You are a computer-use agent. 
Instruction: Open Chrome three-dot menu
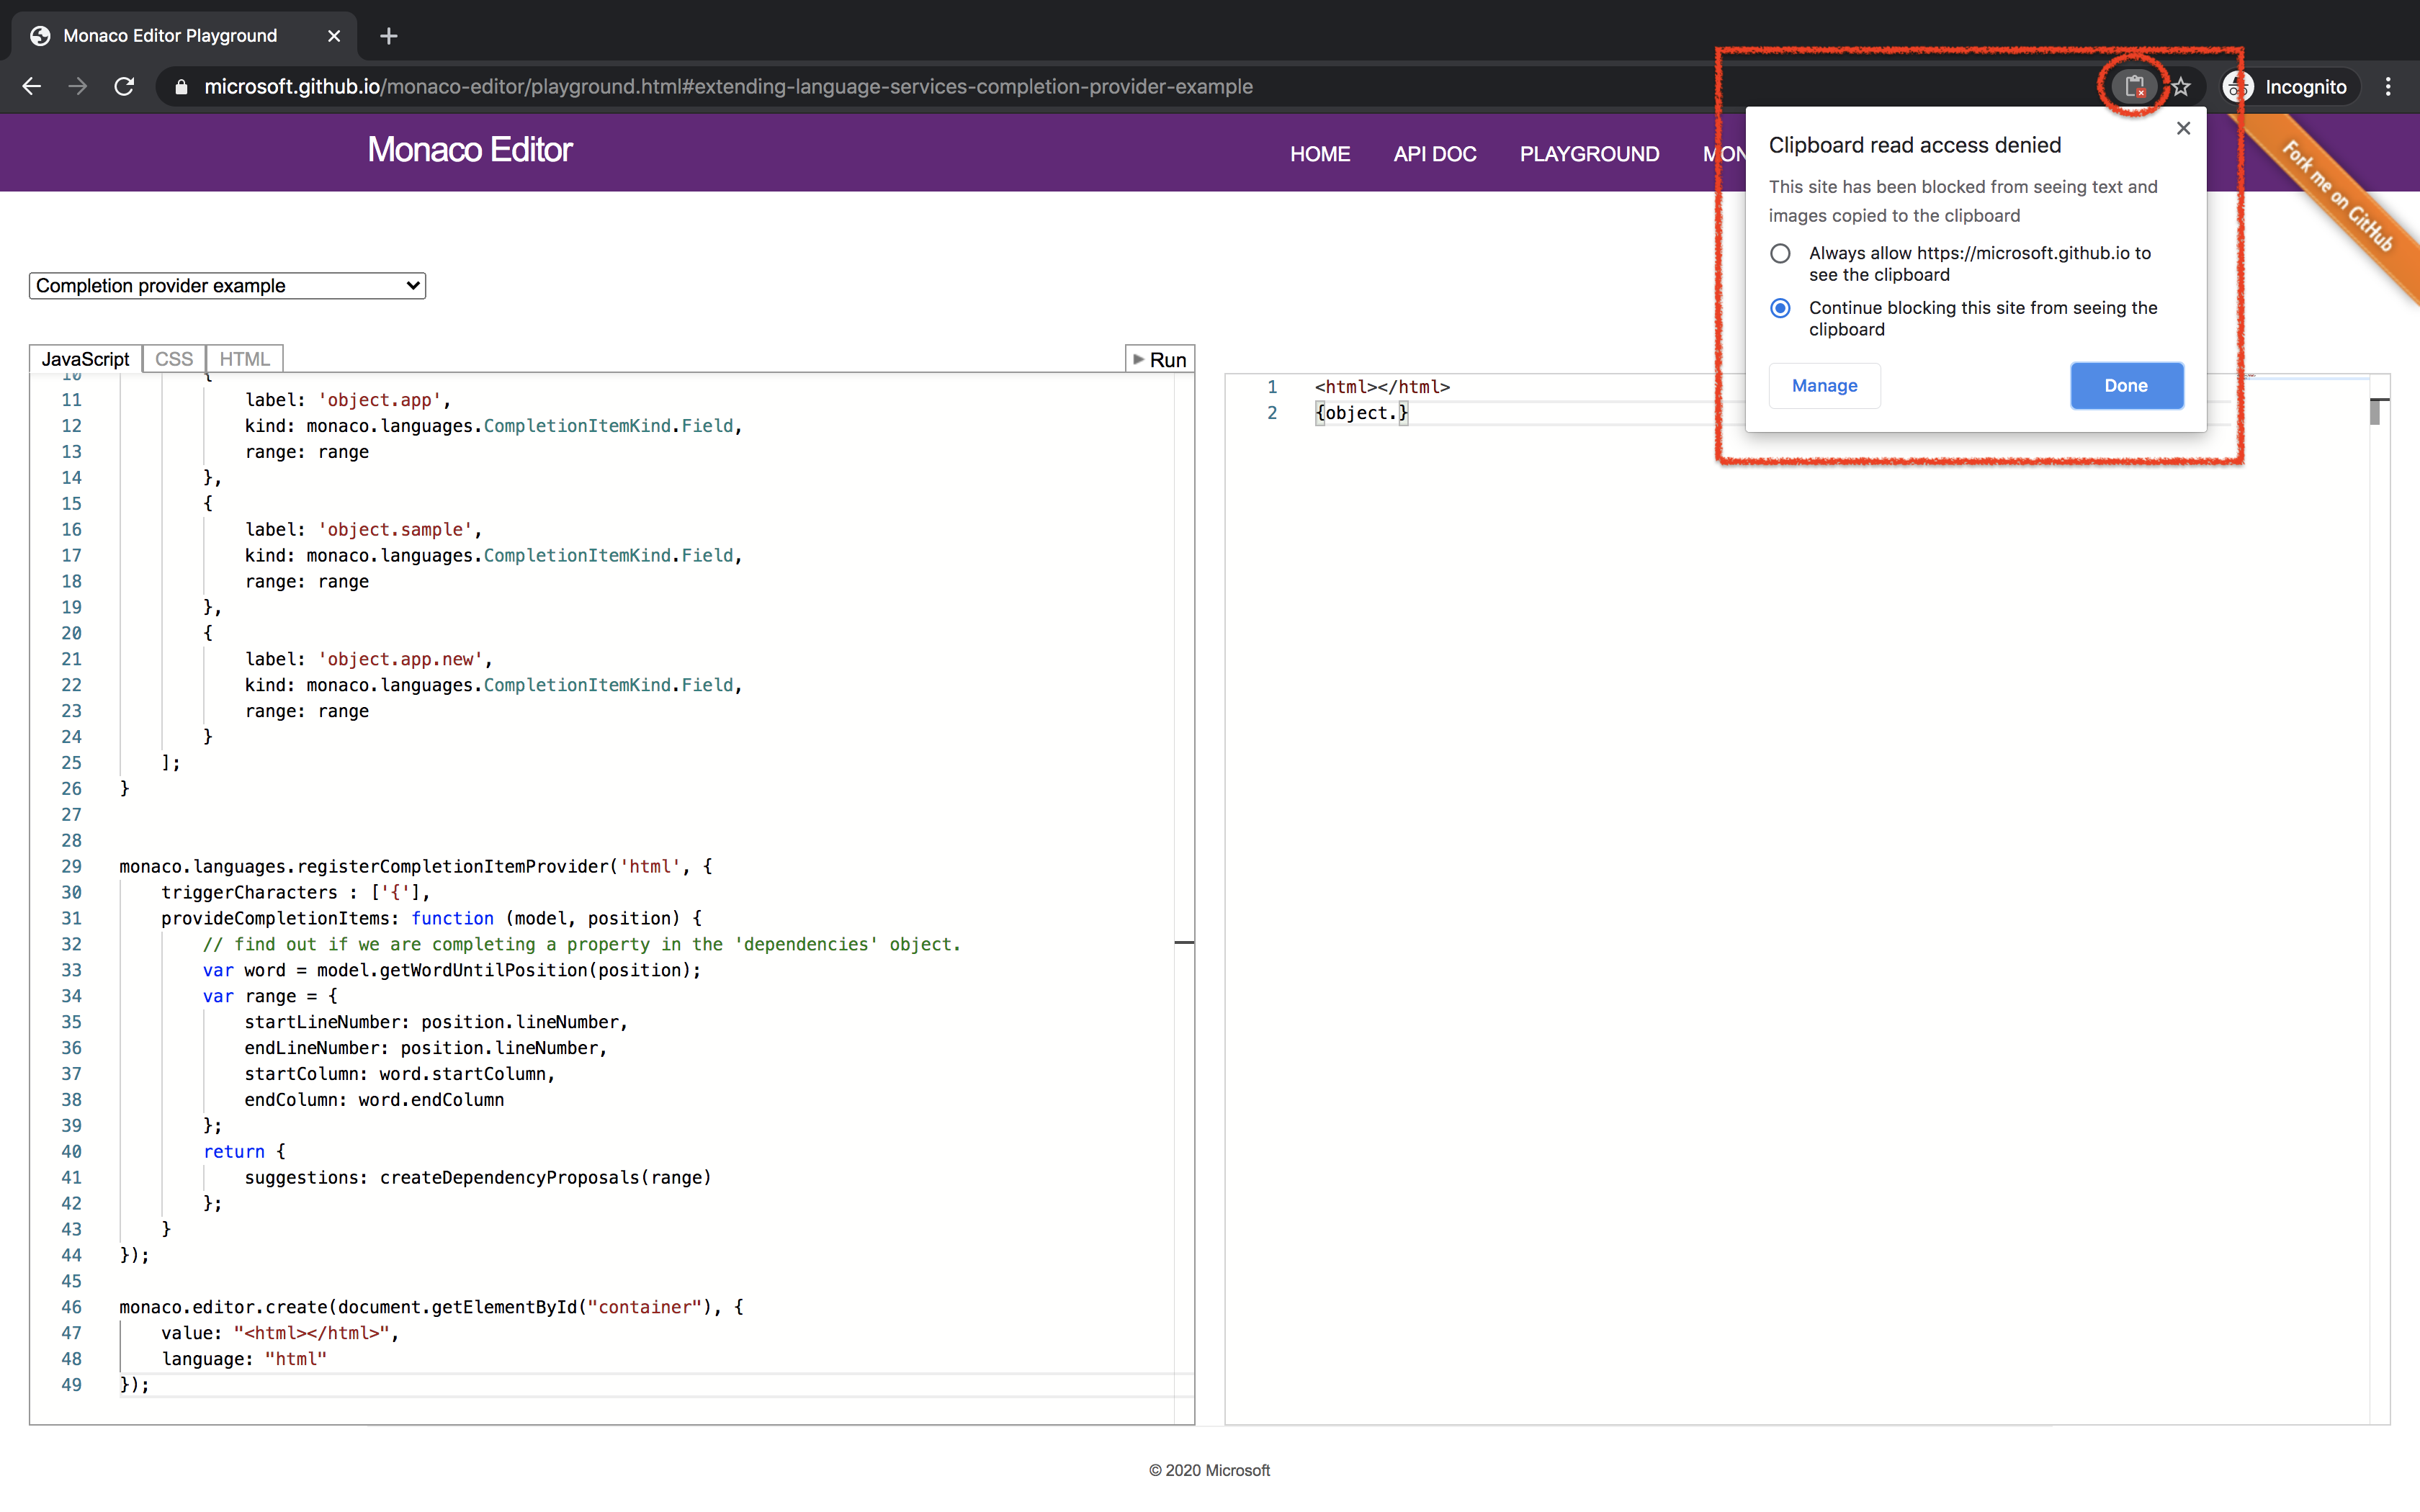(x=2388, y=87)
